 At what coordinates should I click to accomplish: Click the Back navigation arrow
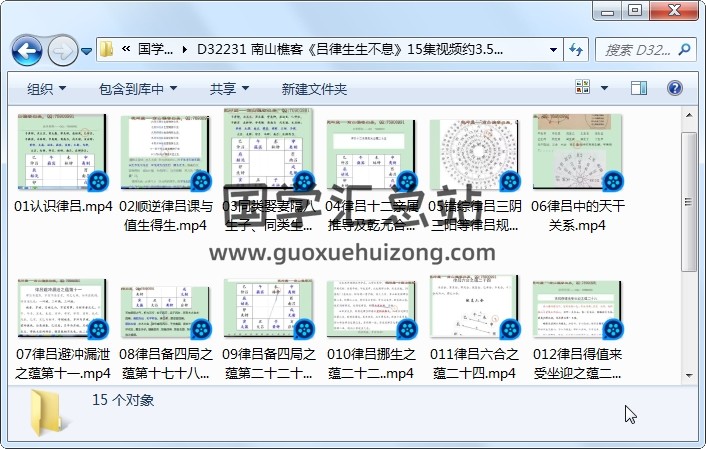pos(26,50)
